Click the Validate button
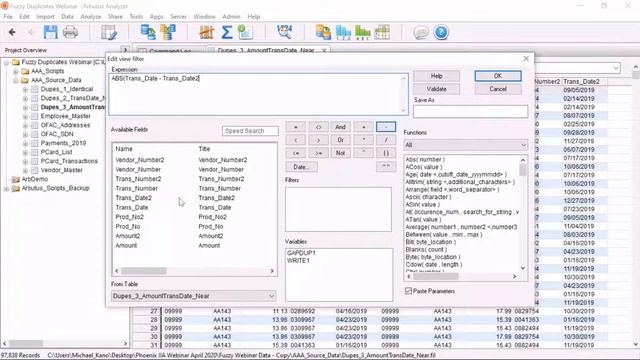 pos(436,89)
